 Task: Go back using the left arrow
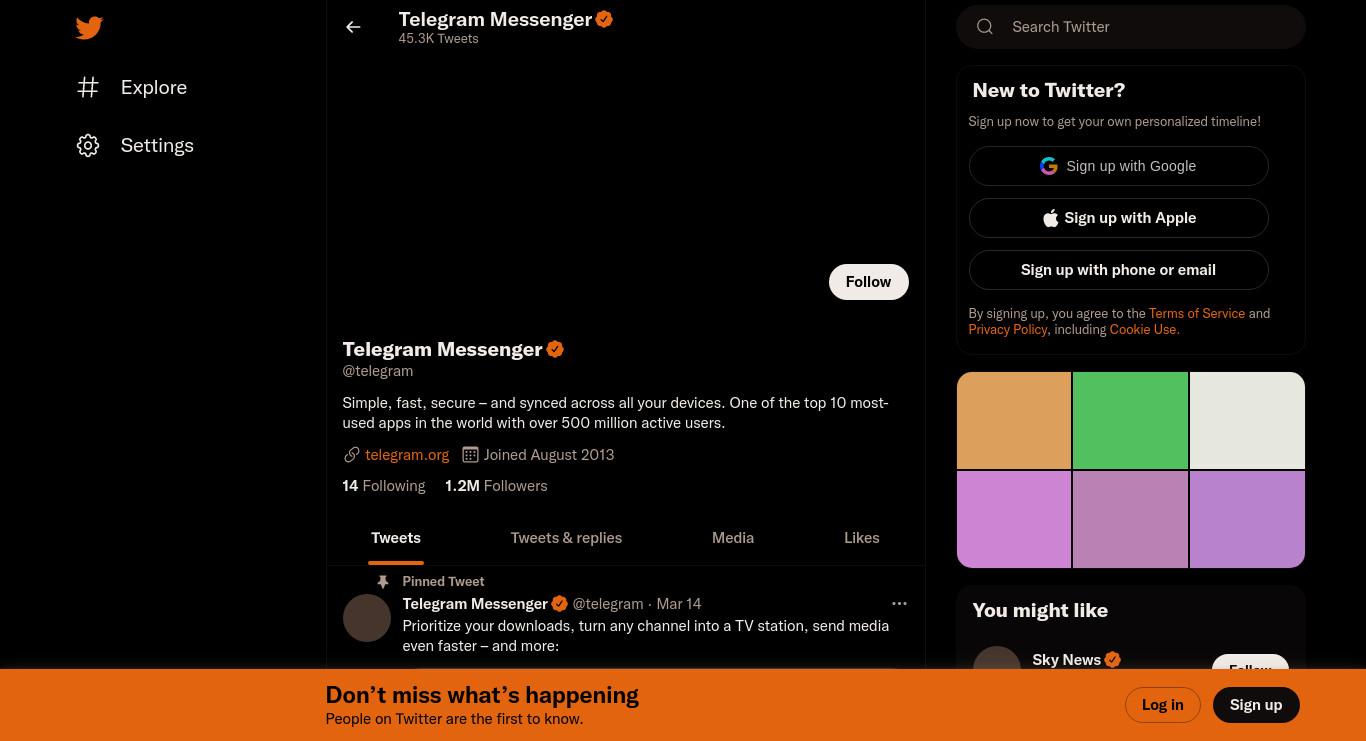pyautogui.click(x=353, y=27)
